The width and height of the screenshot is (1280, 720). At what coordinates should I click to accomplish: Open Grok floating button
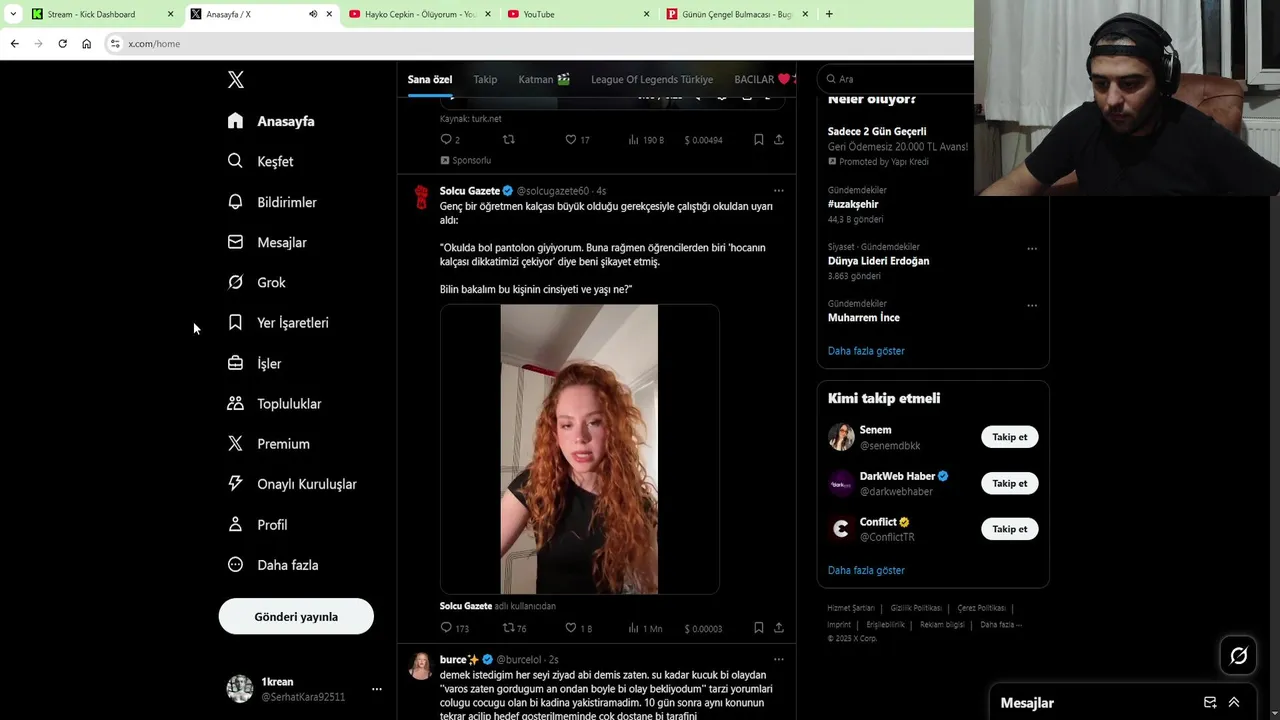point(1238,656)
